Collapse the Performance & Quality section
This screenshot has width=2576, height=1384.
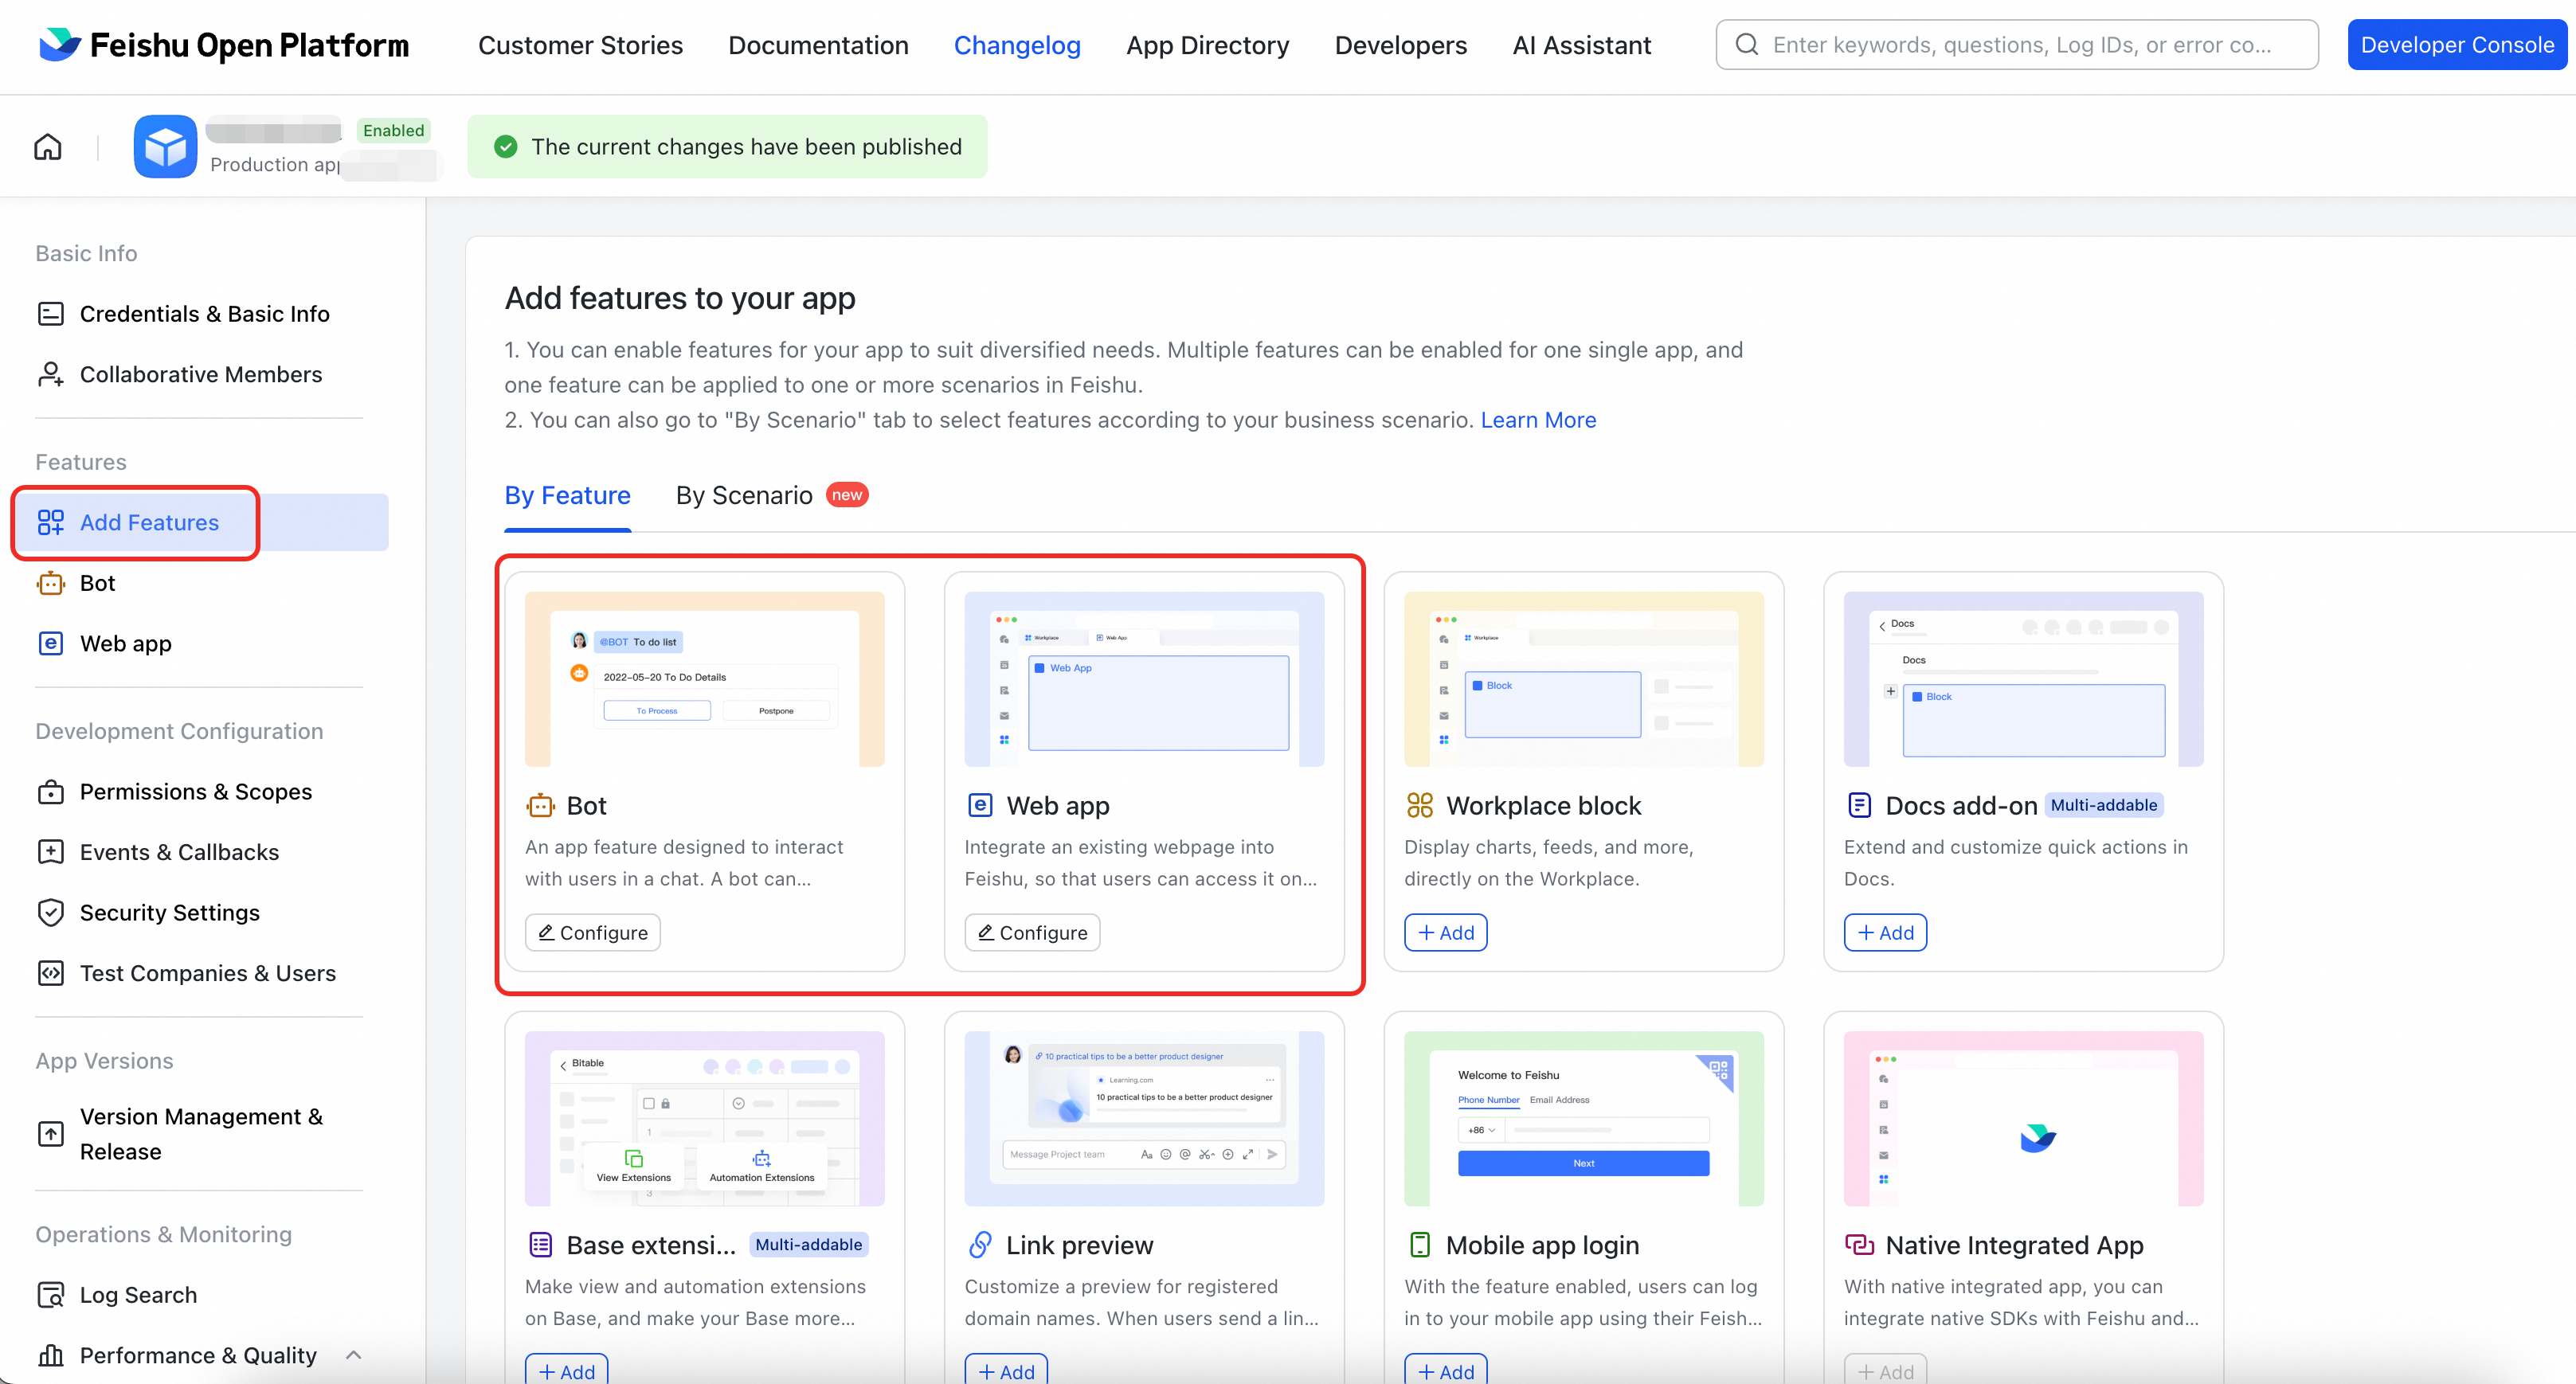pos(353,1354)
